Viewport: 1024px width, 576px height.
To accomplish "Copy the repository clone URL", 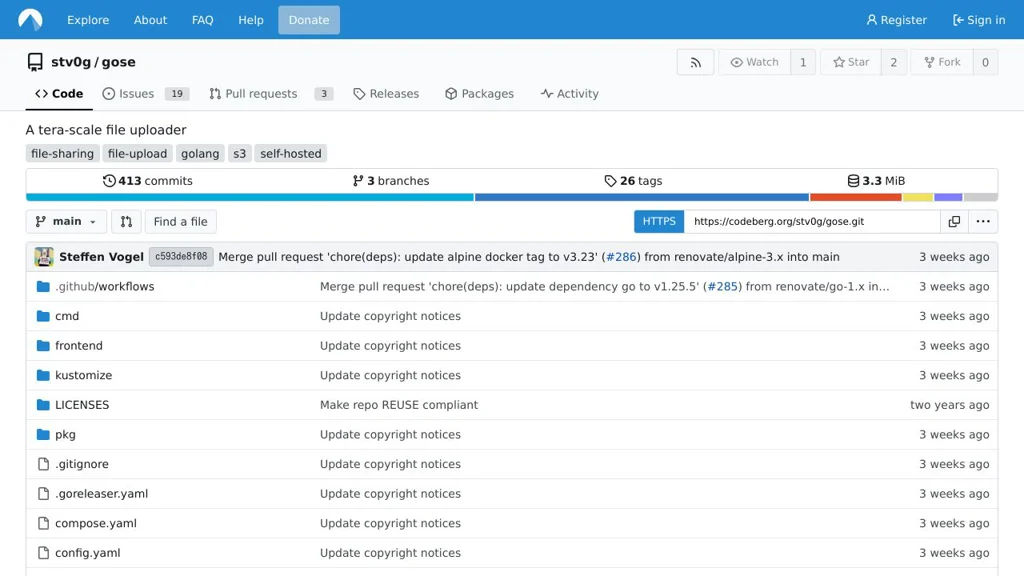I will click(x=954, y=222).
